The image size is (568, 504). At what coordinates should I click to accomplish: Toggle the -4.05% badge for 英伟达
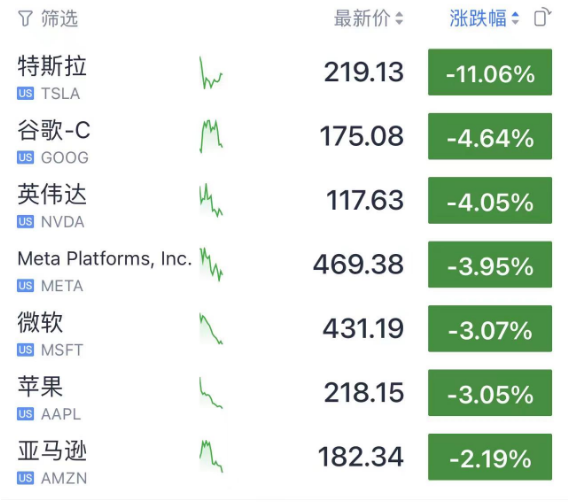coord(490,200)
